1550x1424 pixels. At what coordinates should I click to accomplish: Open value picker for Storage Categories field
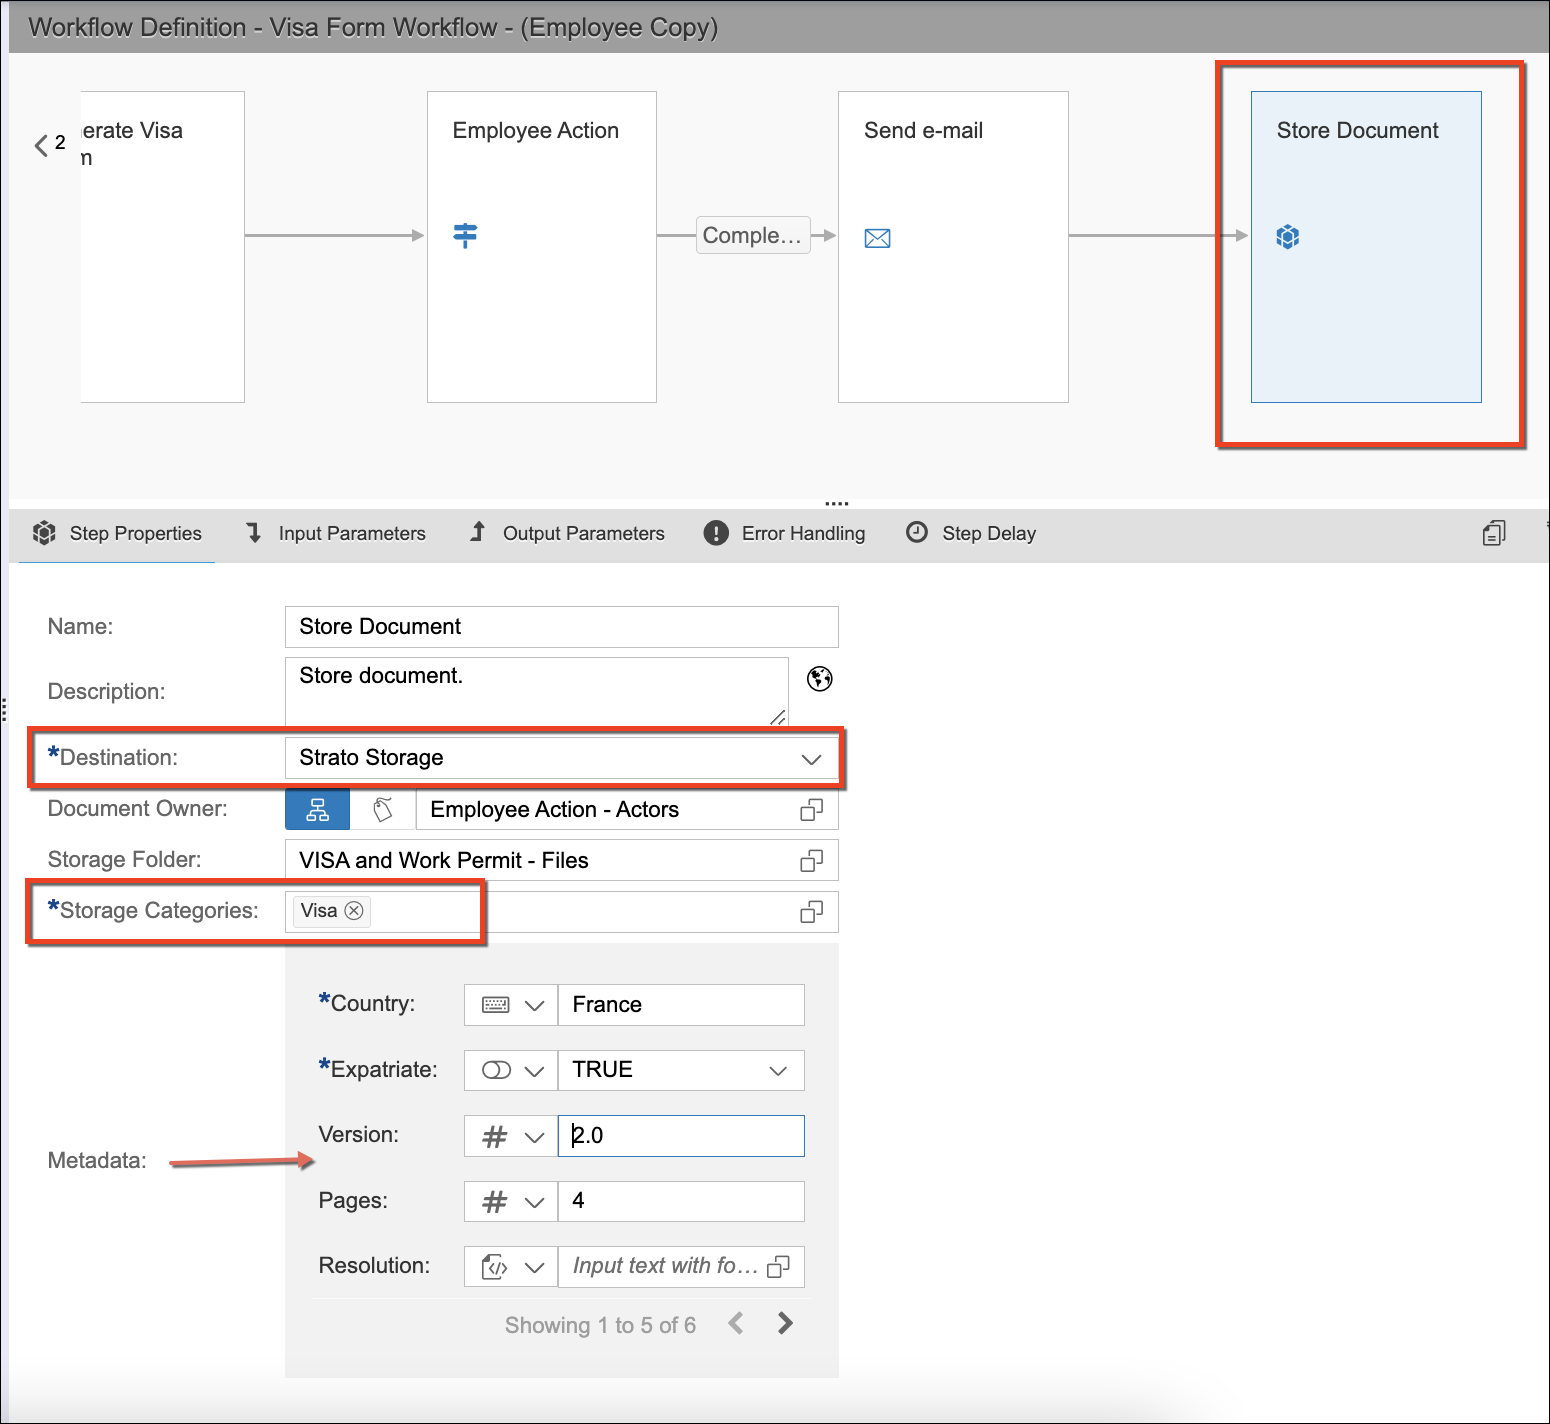pyautogui.click(x=811, y=912)
